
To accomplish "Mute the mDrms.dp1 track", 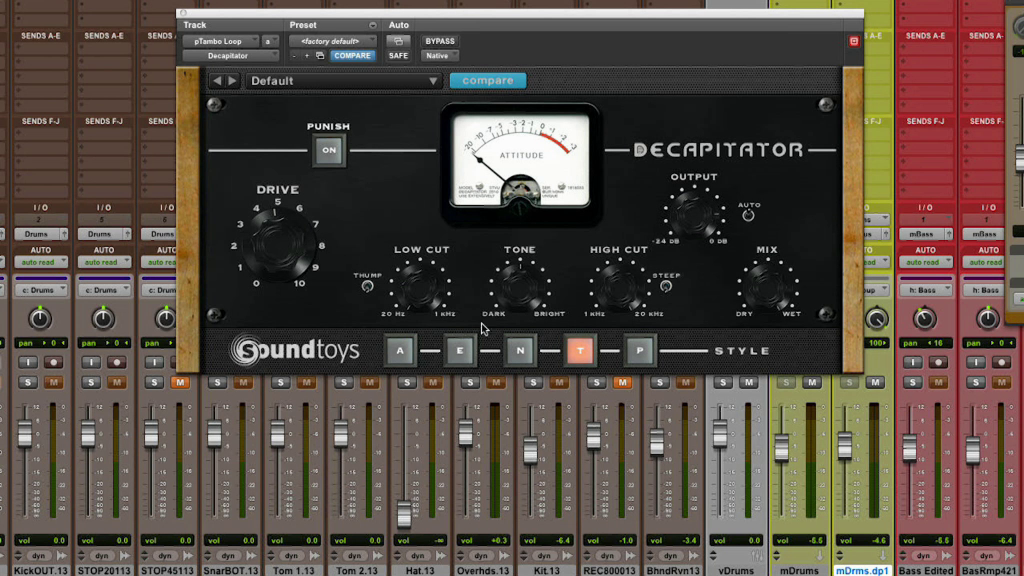I will pyautogui.click(x=874, y=383).
